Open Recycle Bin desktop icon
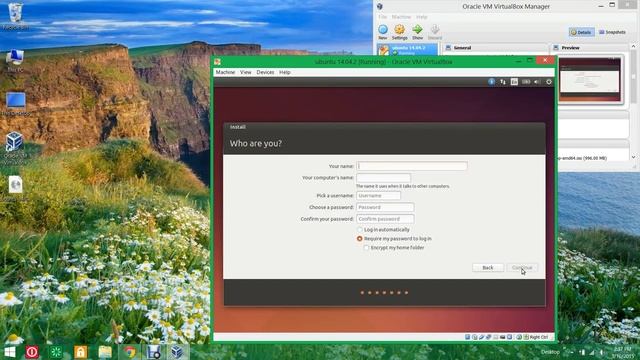 (x=16, y=16)
